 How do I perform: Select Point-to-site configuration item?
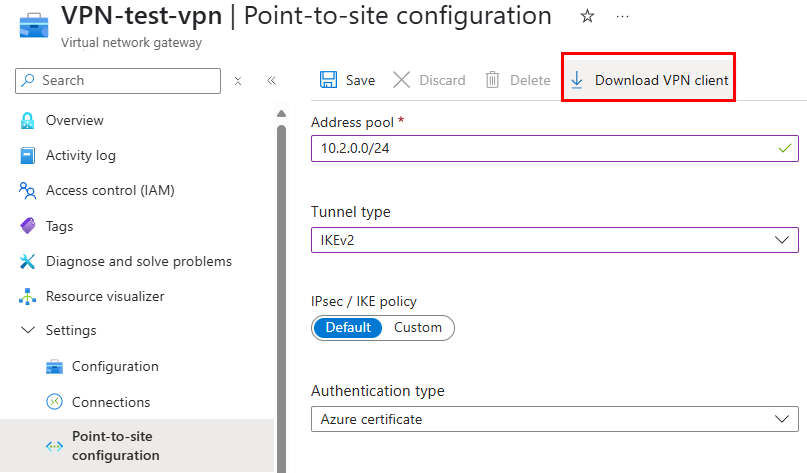pos(137,446)
